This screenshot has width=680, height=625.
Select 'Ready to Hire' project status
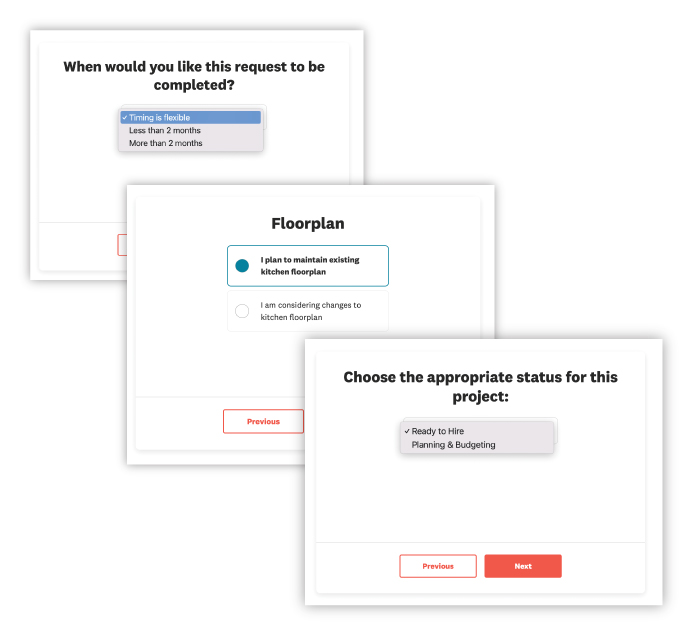[x=438, y=431]
